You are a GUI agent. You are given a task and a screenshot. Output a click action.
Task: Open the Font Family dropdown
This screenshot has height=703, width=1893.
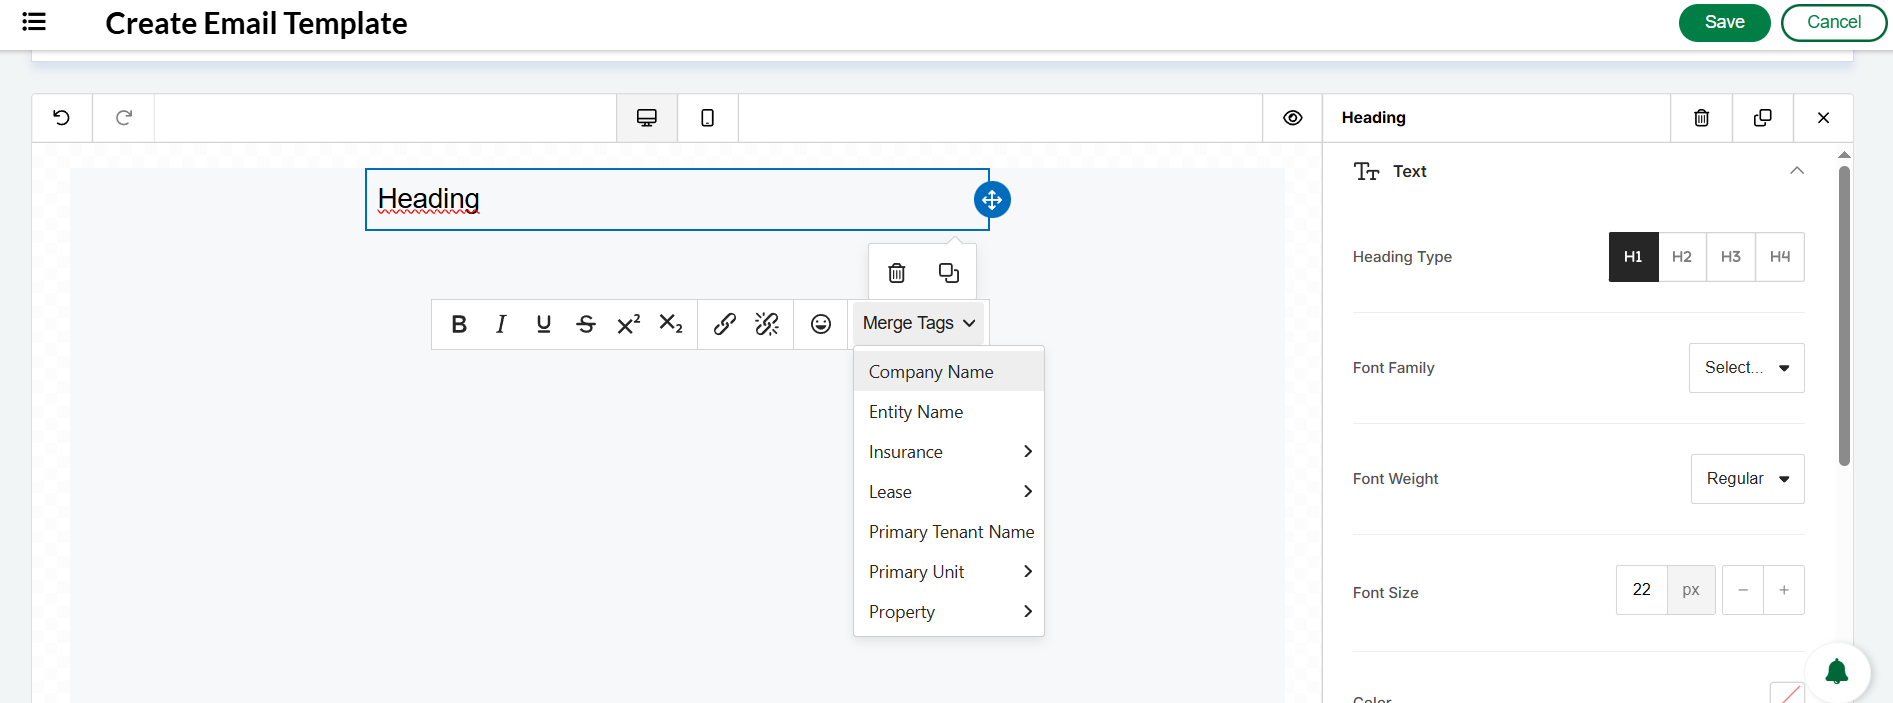tap(1747, 368)
